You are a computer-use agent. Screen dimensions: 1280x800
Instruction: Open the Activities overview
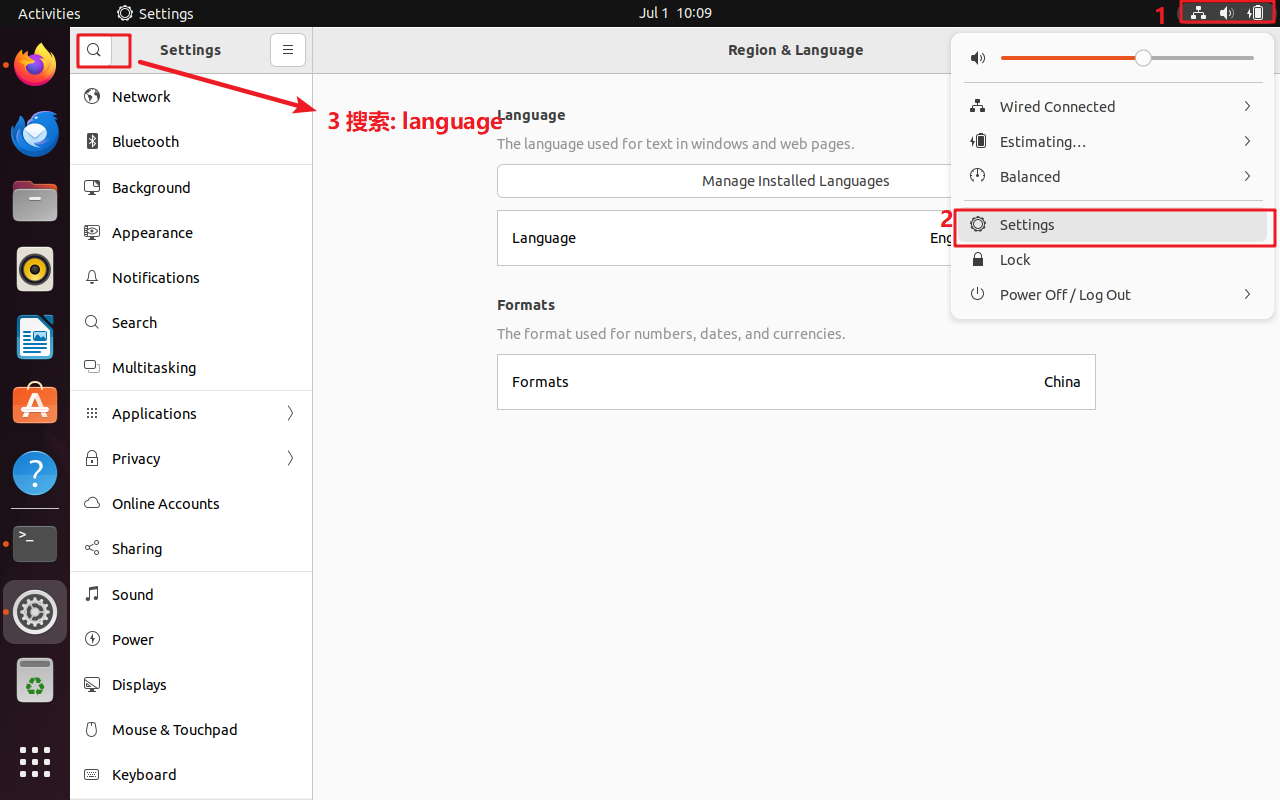pyautogui.click(x=49, y=13)
